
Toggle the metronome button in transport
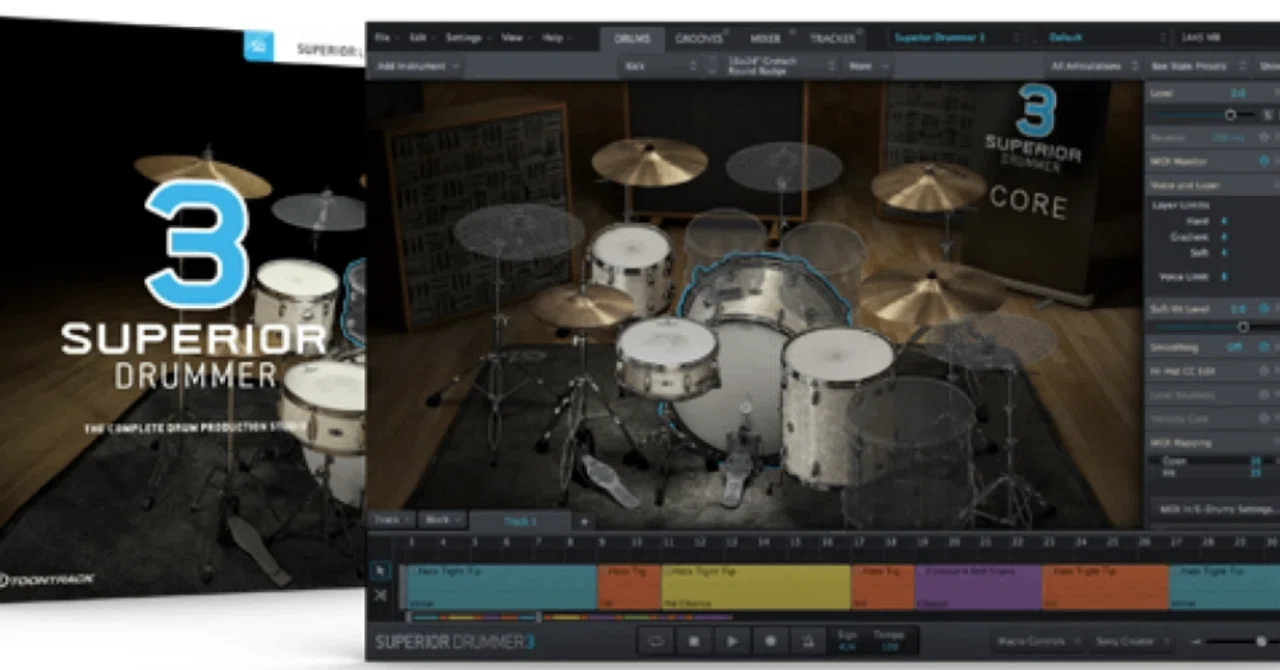(x=807, y=641)
